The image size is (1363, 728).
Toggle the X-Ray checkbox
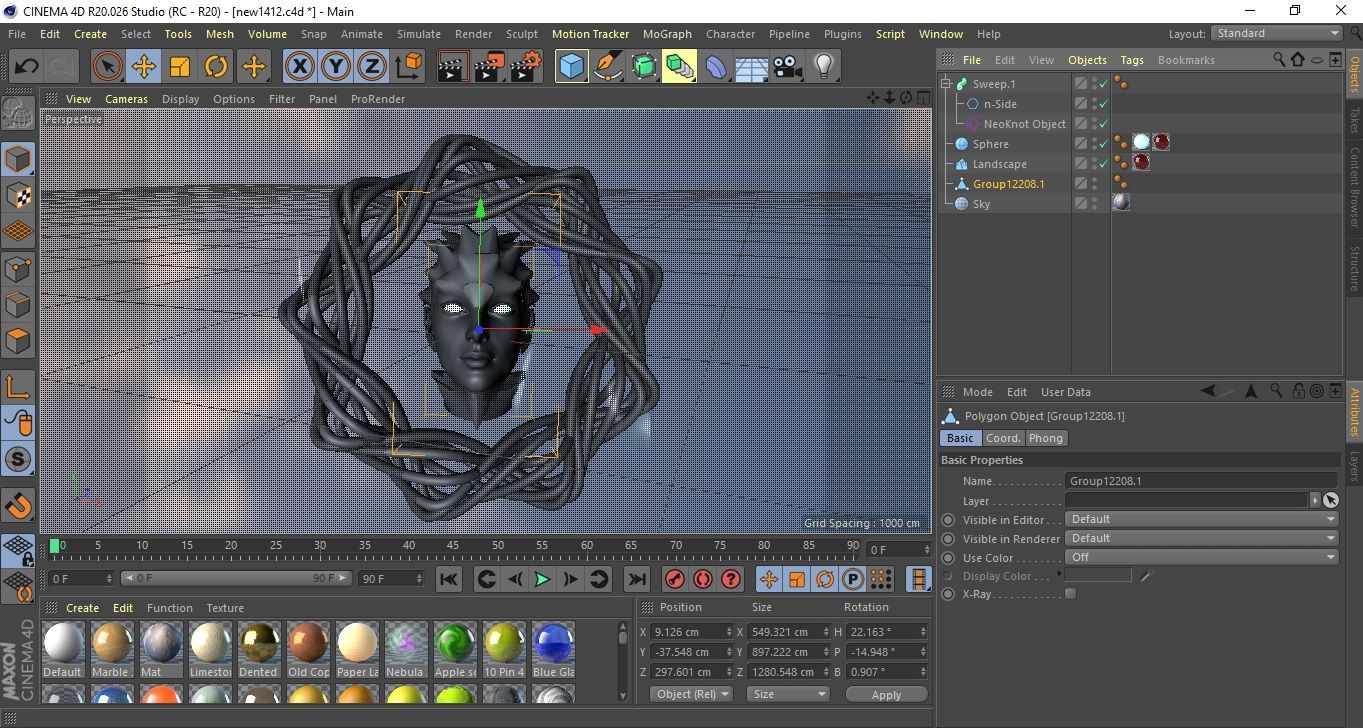click(x=1071, y=594)
